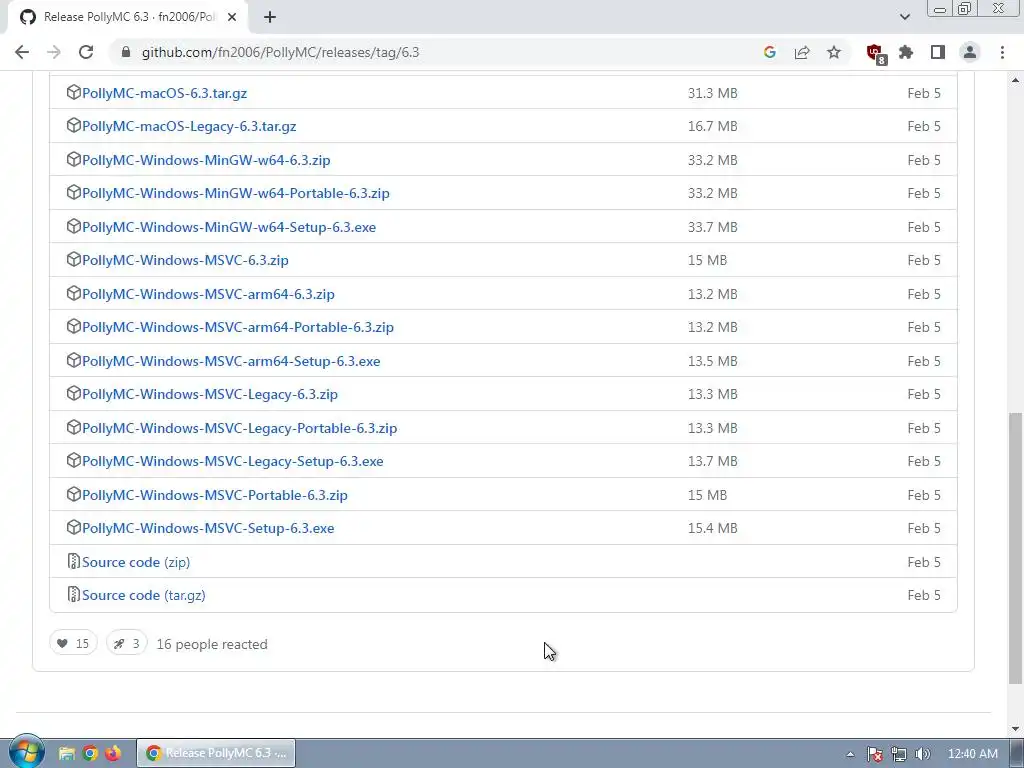Download PollyMC-macOS-Legacy-6.3.tar.gz
The height and width of the screenshot is (768, 1024).
point(189,126)
